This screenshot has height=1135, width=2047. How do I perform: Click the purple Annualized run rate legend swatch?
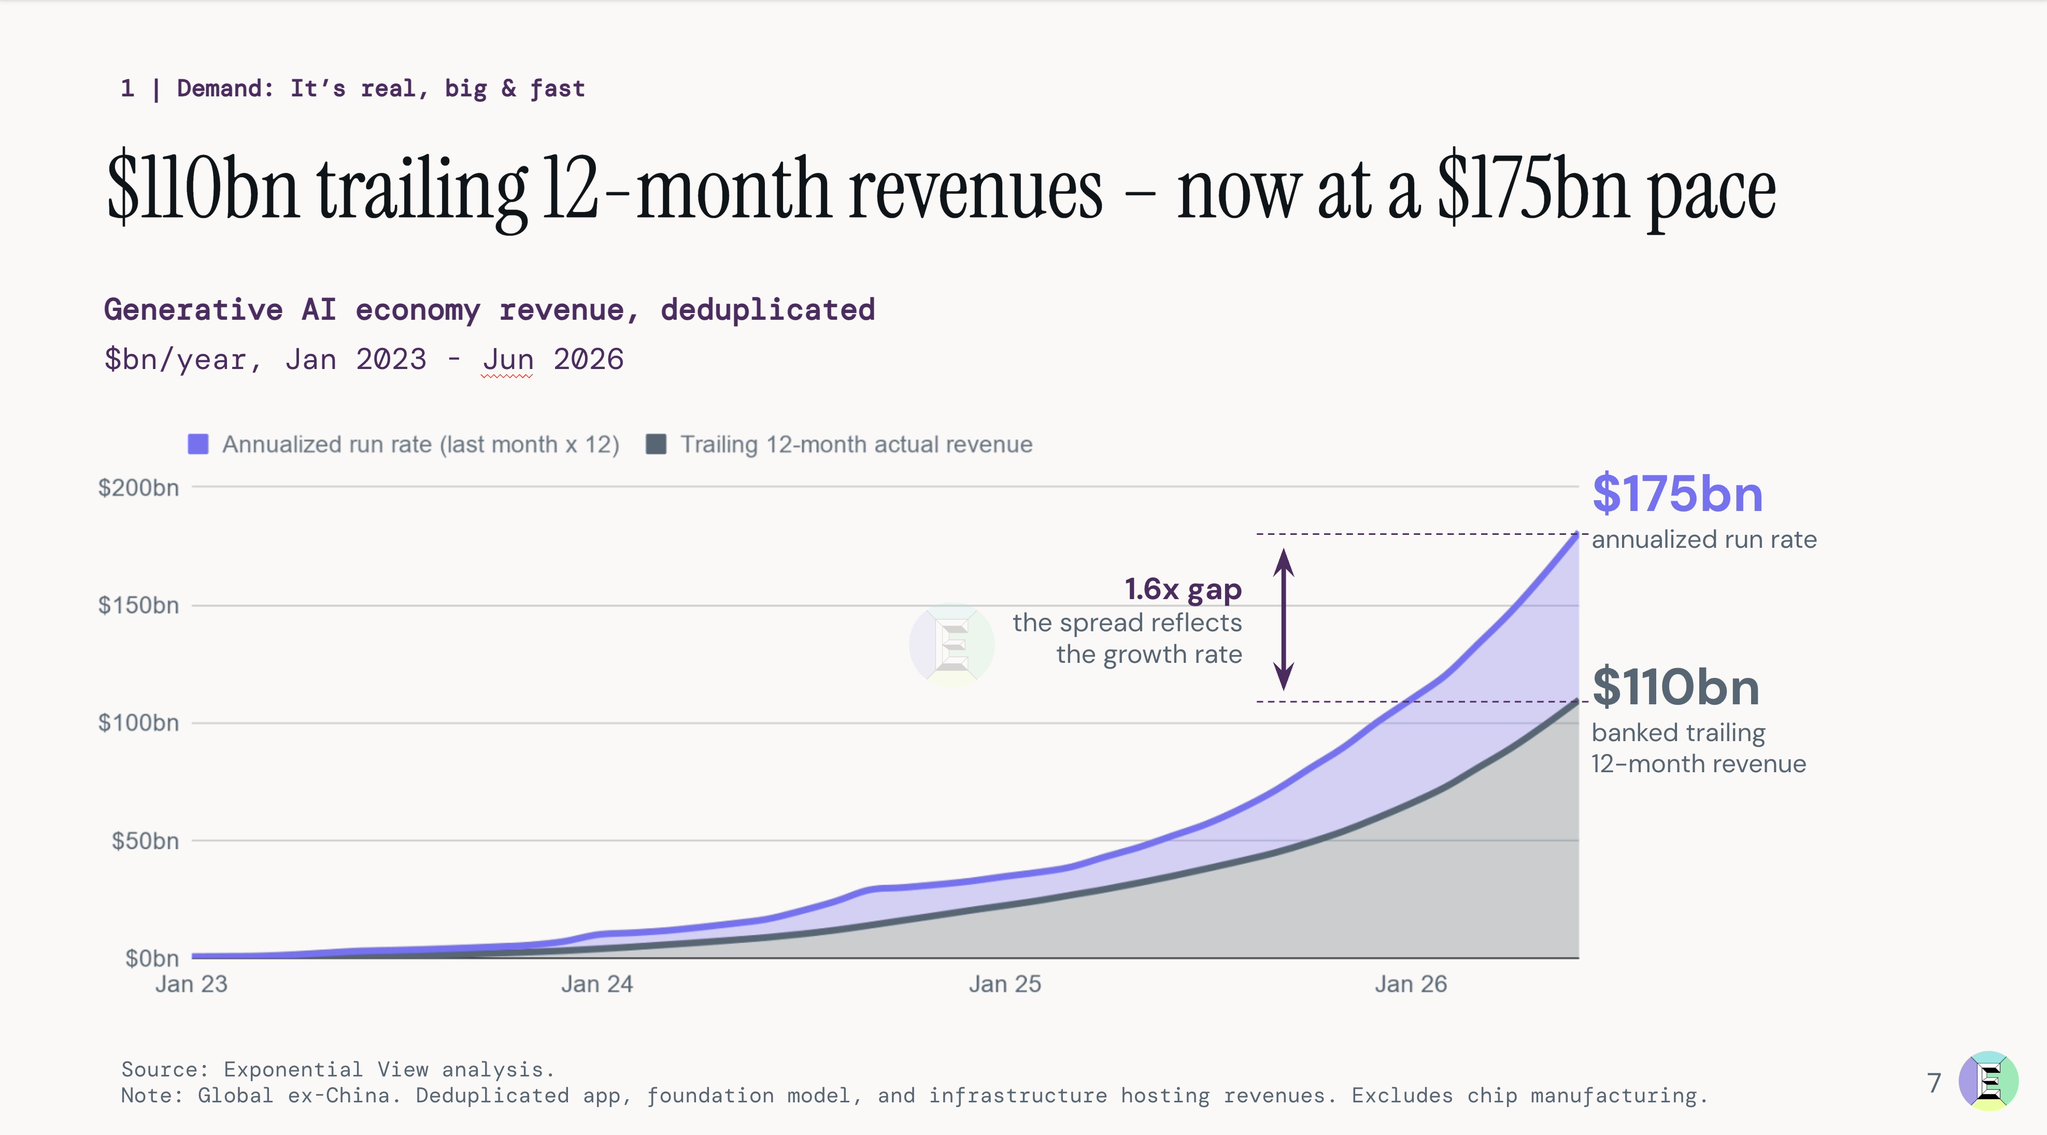click(198, 445)
